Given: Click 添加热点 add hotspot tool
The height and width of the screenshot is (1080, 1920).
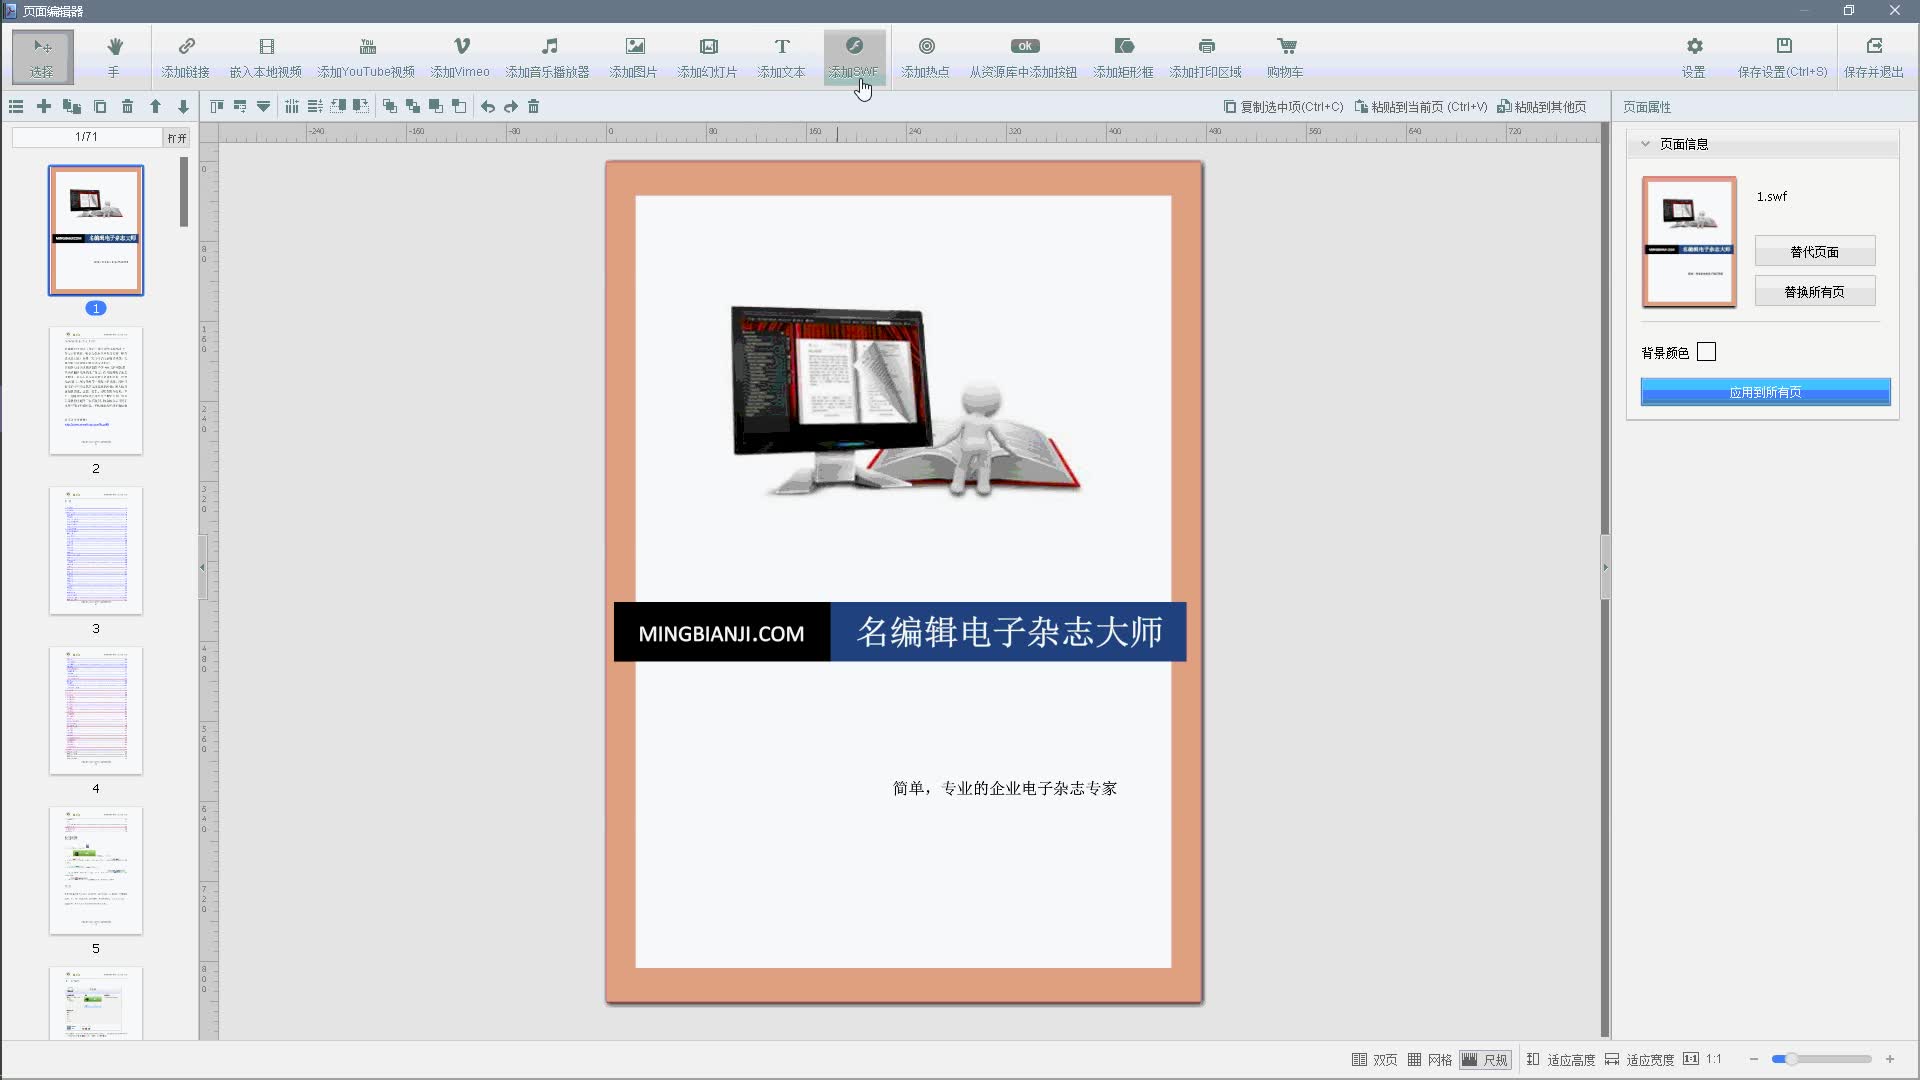Looking at the screenshot, I should [x=926, y=57].
